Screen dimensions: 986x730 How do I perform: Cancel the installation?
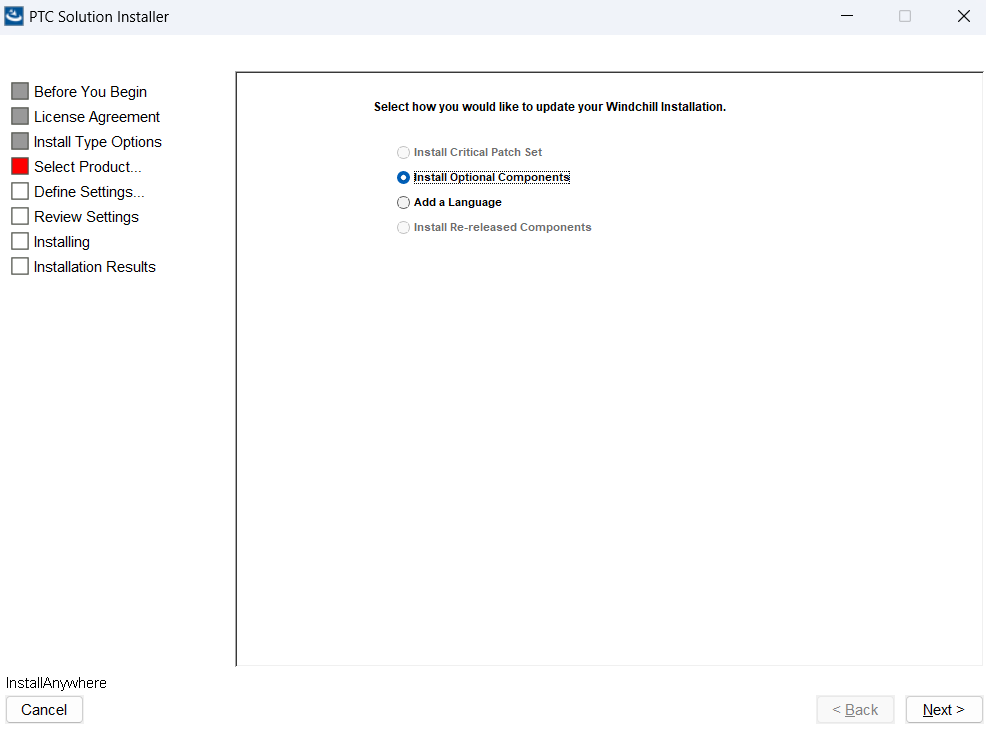[44, 710]
